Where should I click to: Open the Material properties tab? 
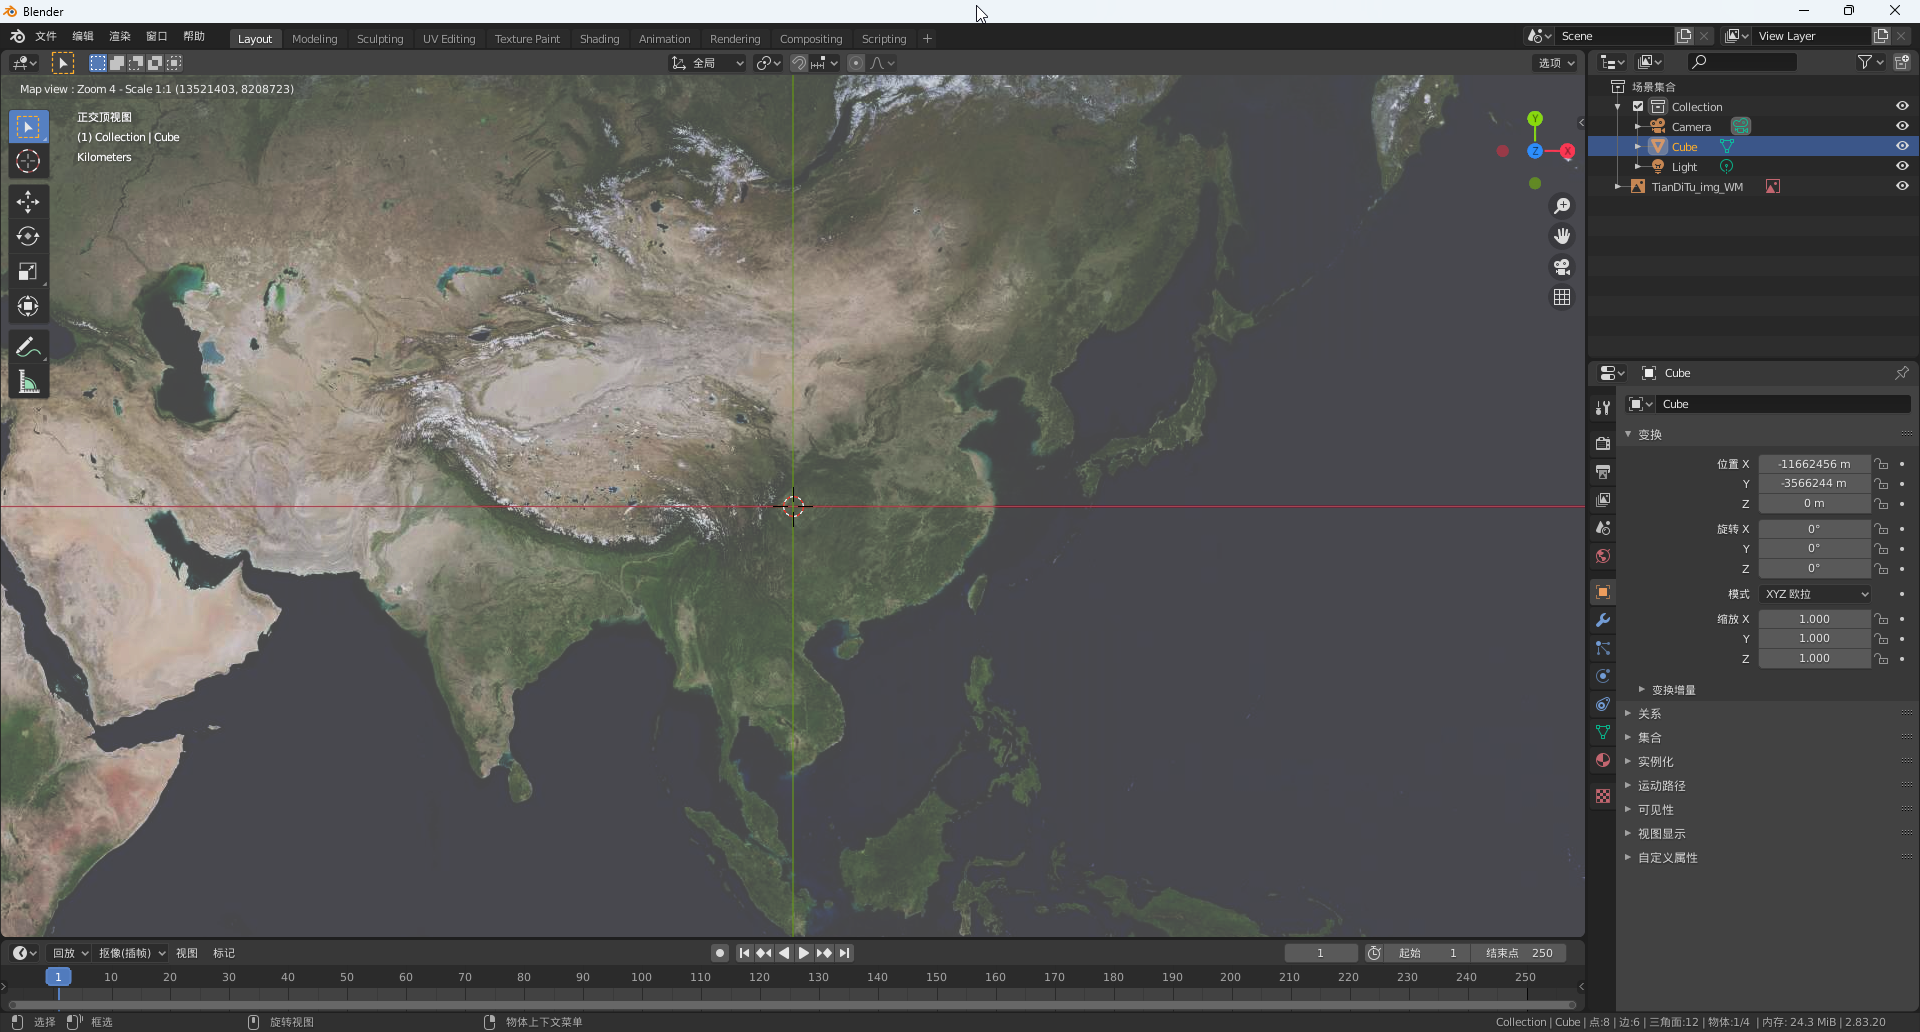tap(1603, 760)
